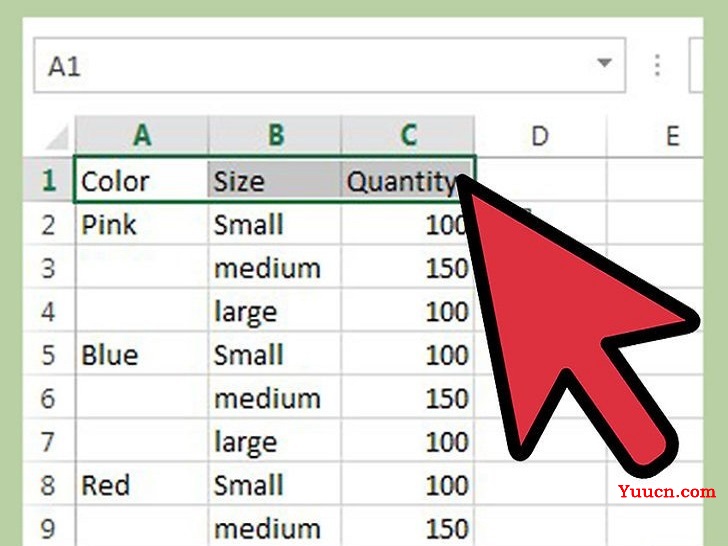Viewport: 728px width, 546px height.
Task: Click the large cell in row 4
Action: coord(274,311)
